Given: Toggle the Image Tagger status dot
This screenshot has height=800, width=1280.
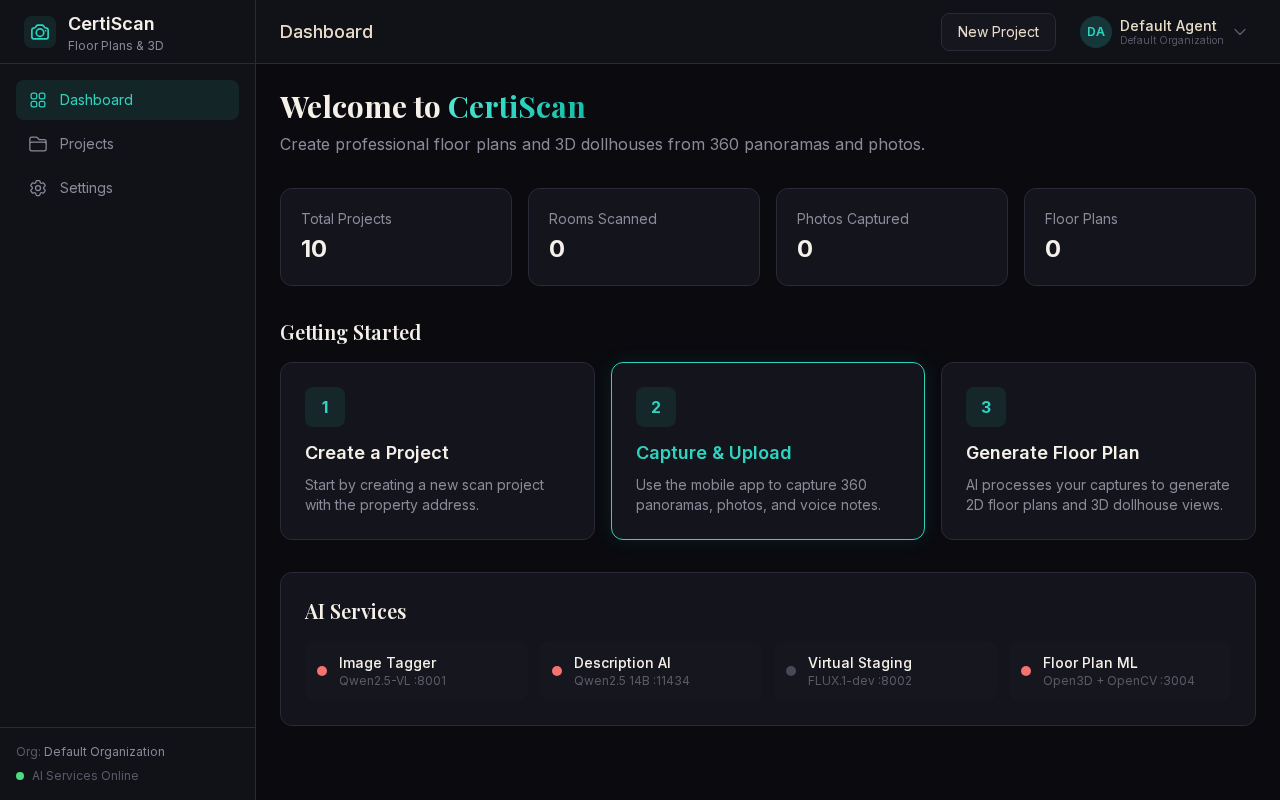Looking at the screenshot, I should tap(322, 671).
